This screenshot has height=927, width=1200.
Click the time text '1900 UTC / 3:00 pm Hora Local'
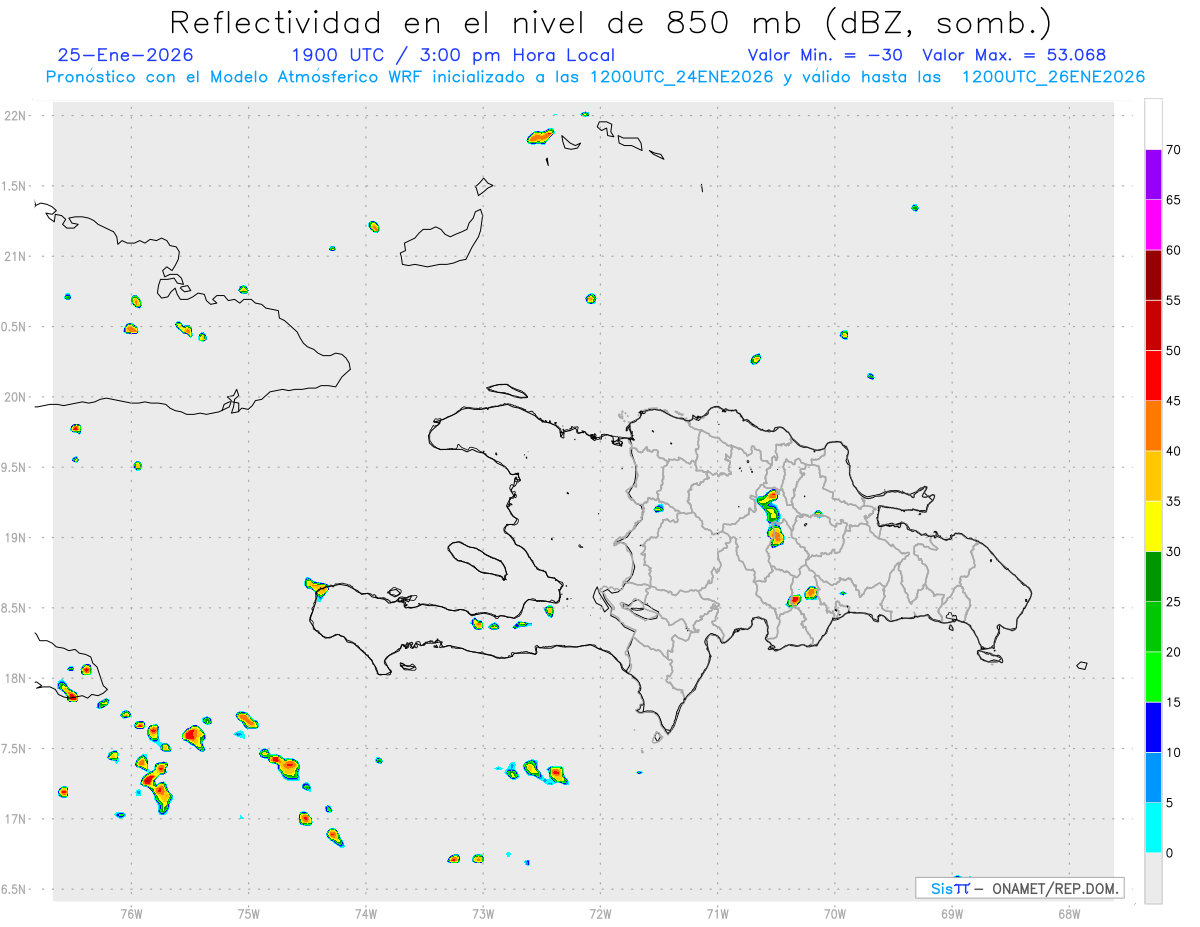[453, 55]
